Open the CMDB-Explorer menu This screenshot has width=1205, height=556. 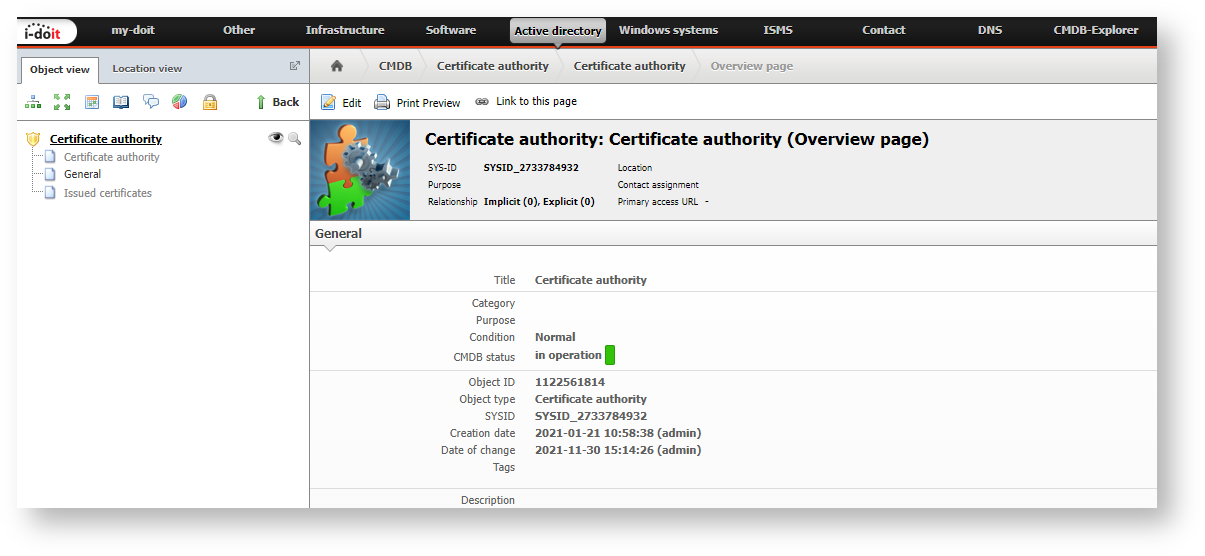click(1096, 30)
